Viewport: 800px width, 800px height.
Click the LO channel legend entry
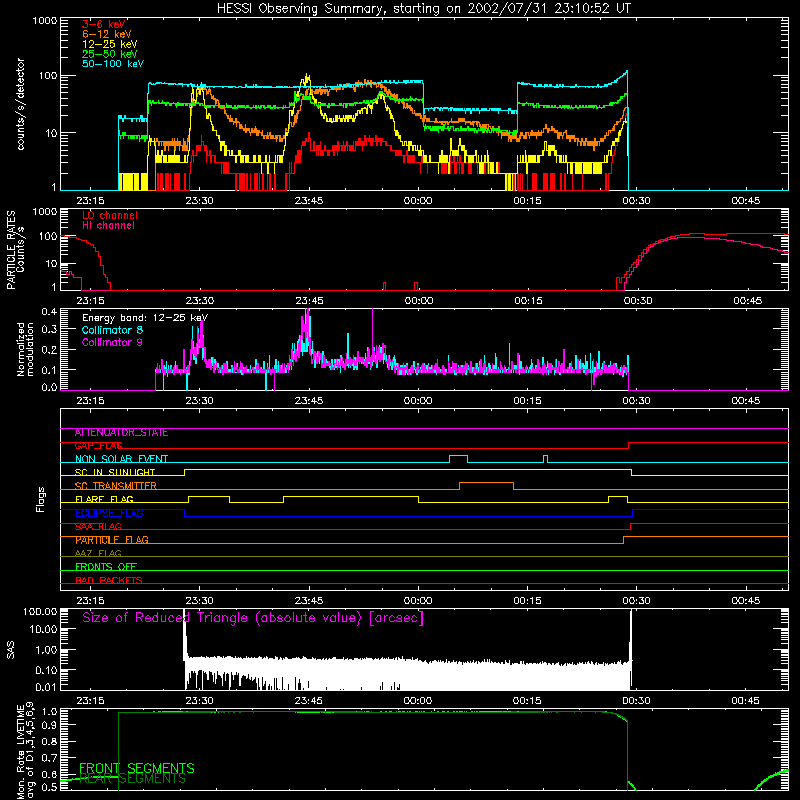pos(110,215)
